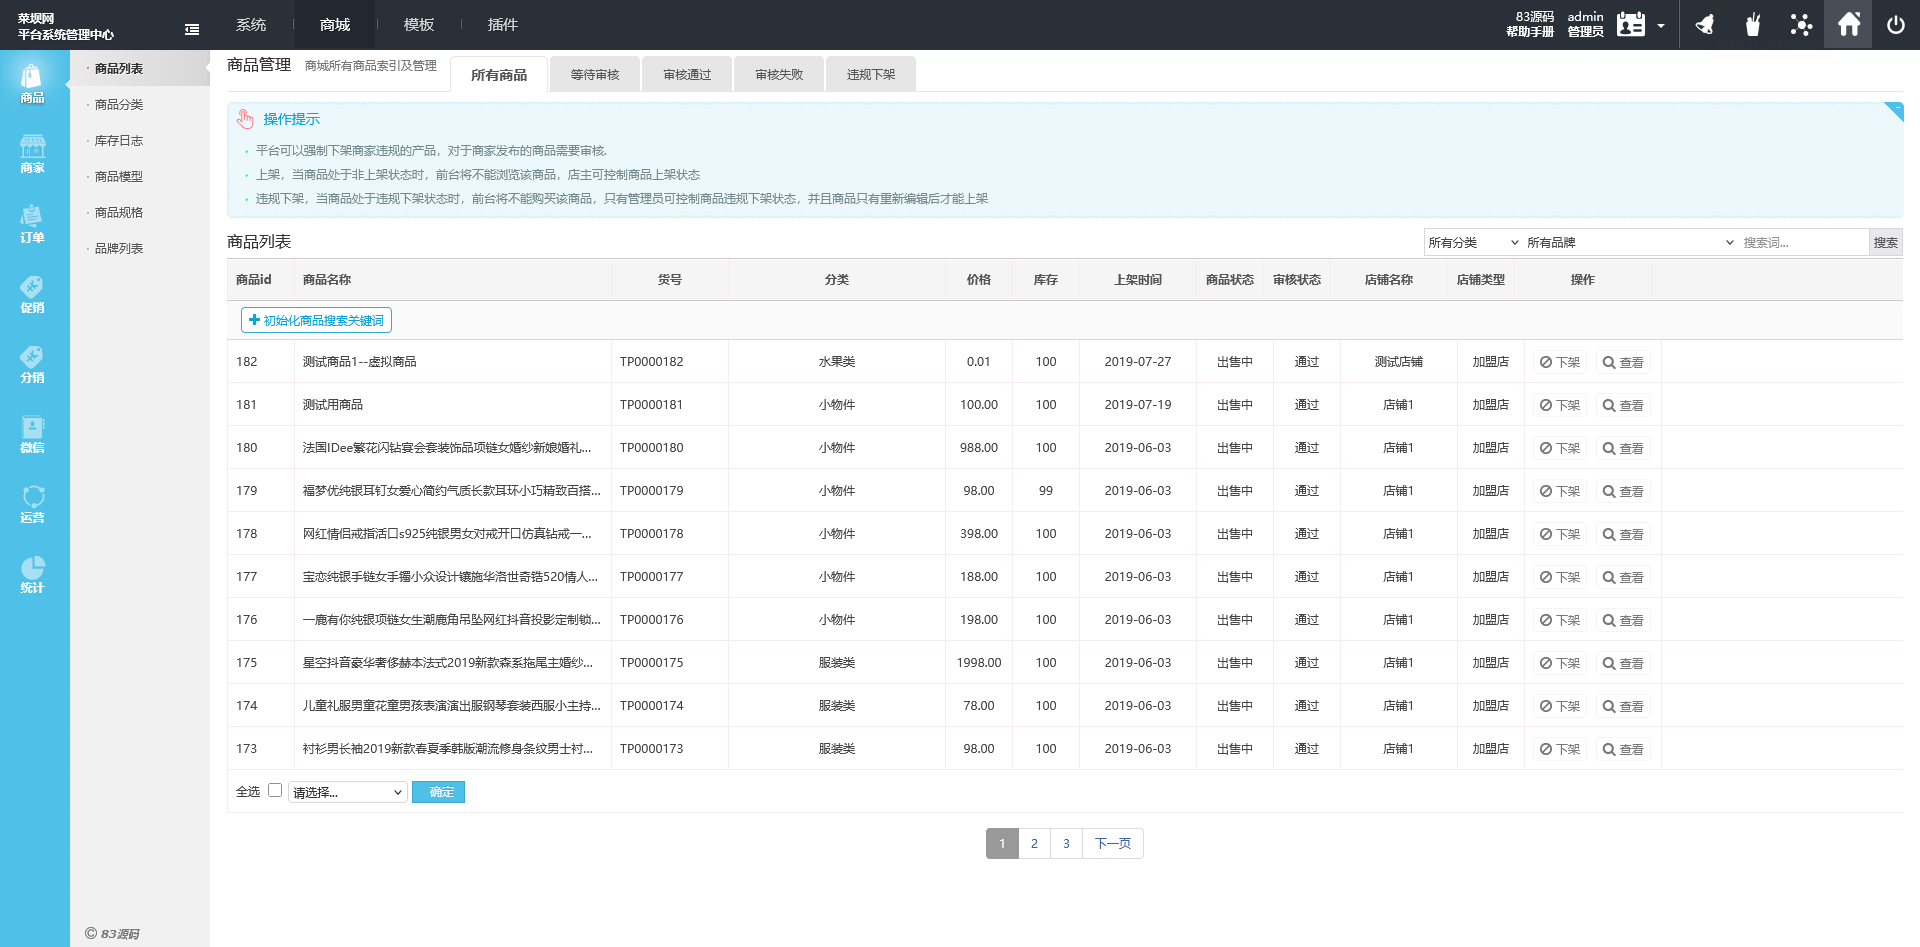Select 库存日志 in the submenu
The height and width of the screenshot is (947, 1920).
[119, 141]
